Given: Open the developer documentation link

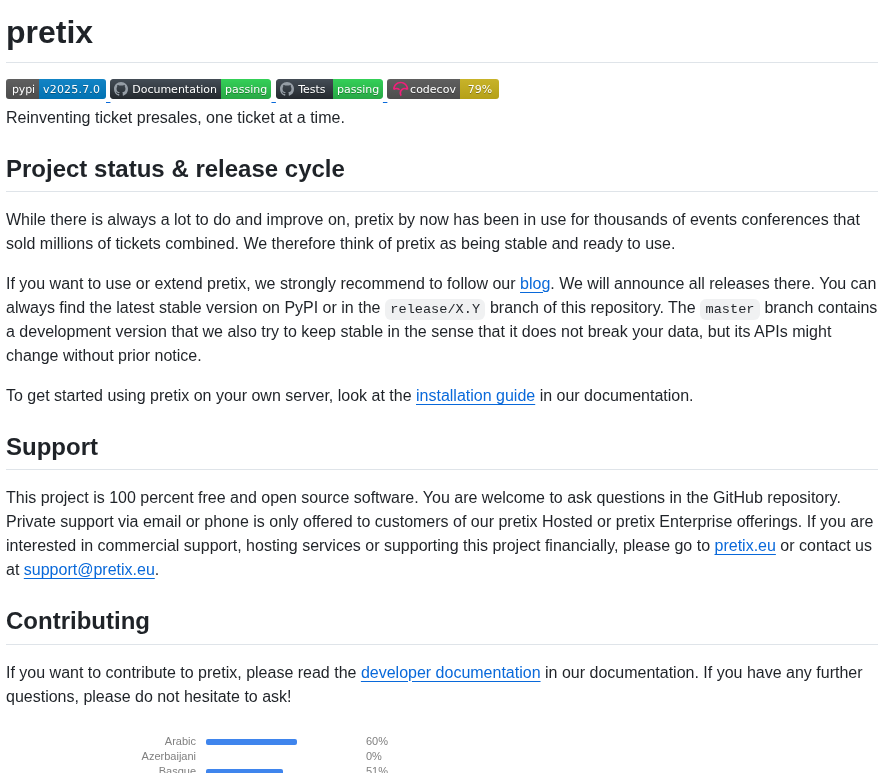Looking at the screenshot, I should (x=451, y=673).
